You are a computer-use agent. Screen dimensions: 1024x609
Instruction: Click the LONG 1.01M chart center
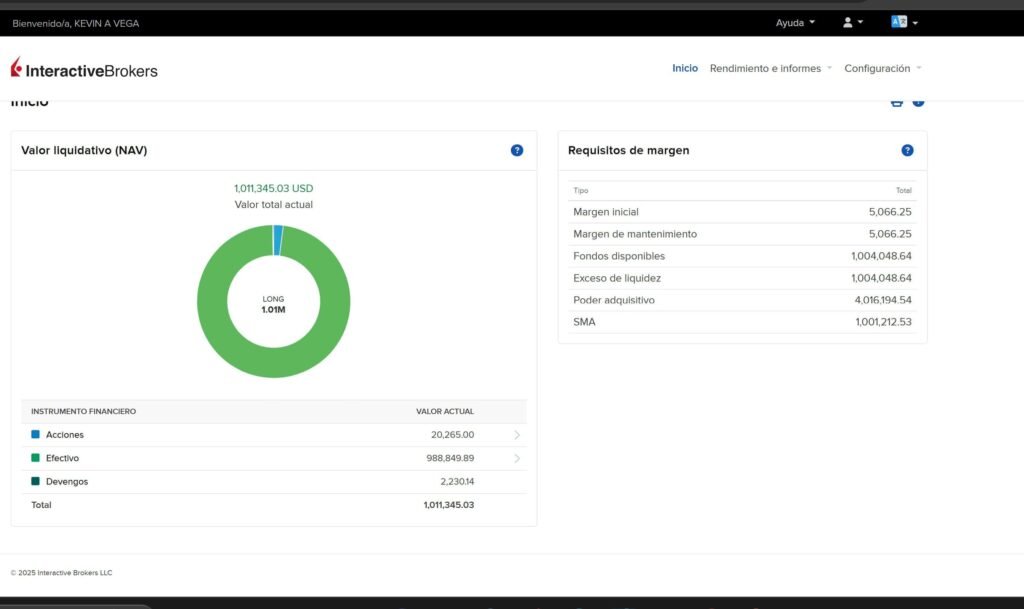tap(274, 304)
